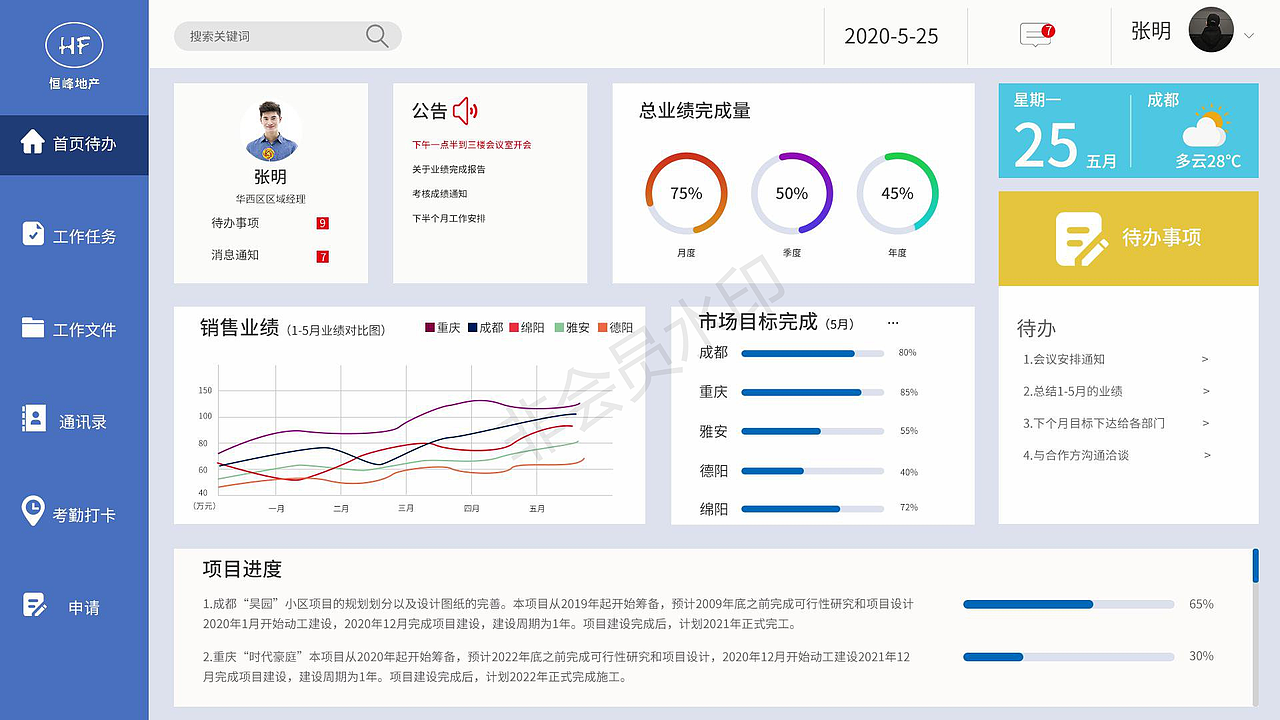Image resolution: width=1280 pixels, height=720 pixels.
Task: Click the 销售业绩 chart title
Action: tap(239, 327)
